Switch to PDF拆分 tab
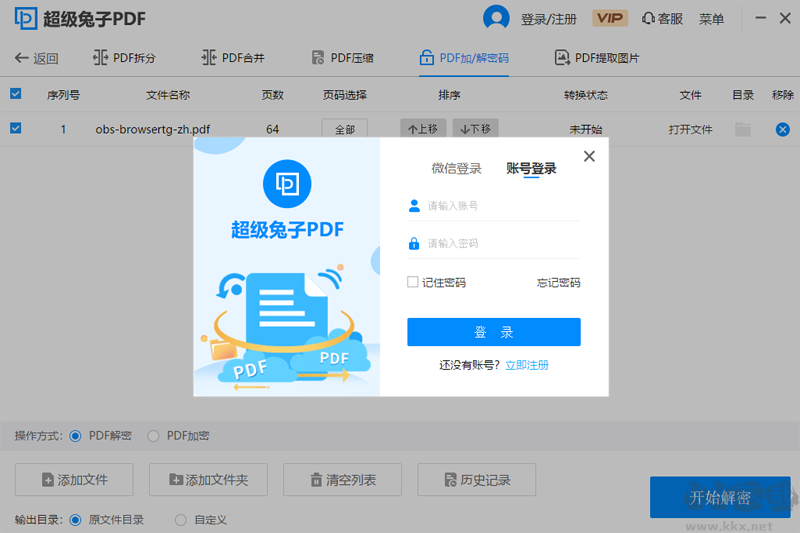 pos(124,58)
